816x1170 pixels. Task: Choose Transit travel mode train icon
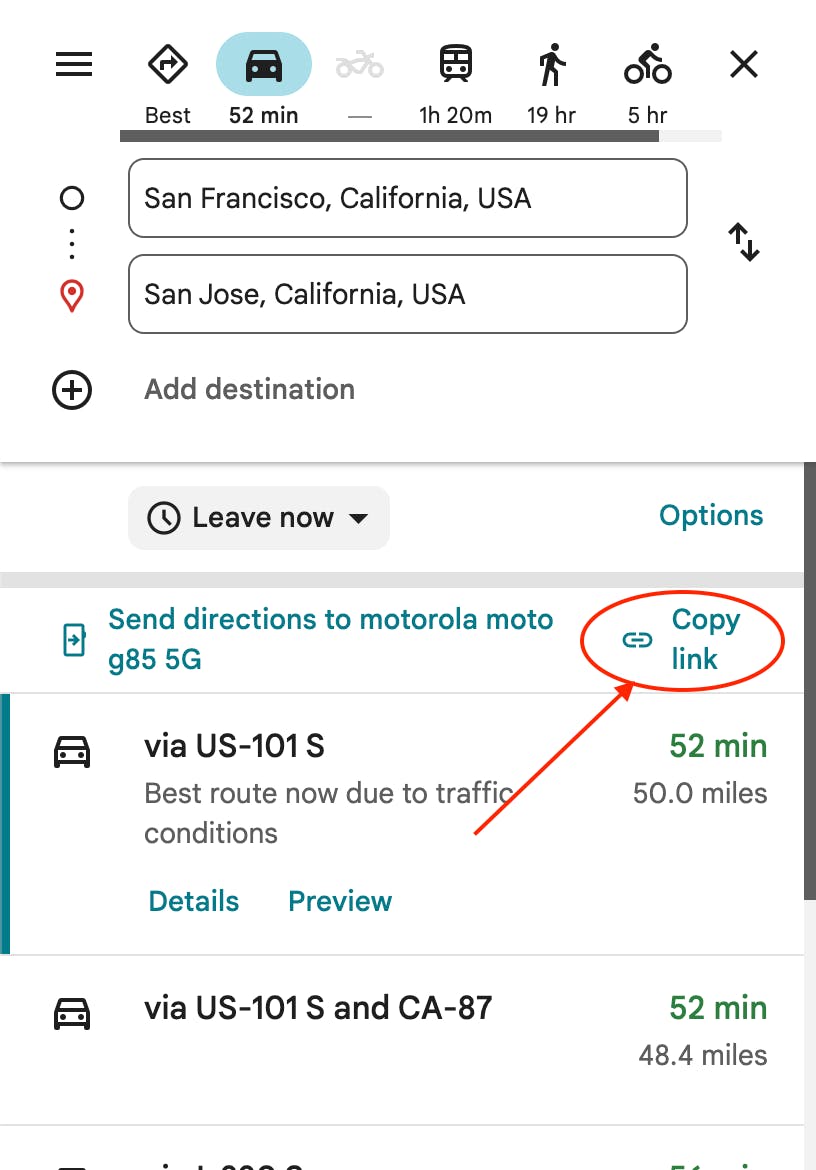(x=456, y=66)
